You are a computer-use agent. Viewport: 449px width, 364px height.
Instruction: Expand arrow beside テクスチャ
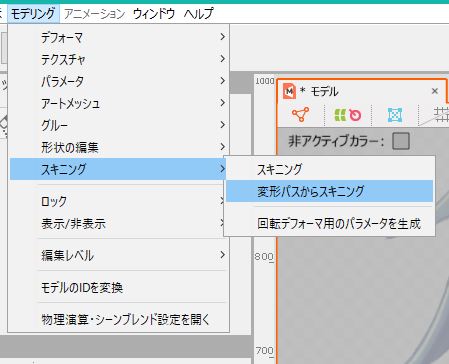coord(223,59)
